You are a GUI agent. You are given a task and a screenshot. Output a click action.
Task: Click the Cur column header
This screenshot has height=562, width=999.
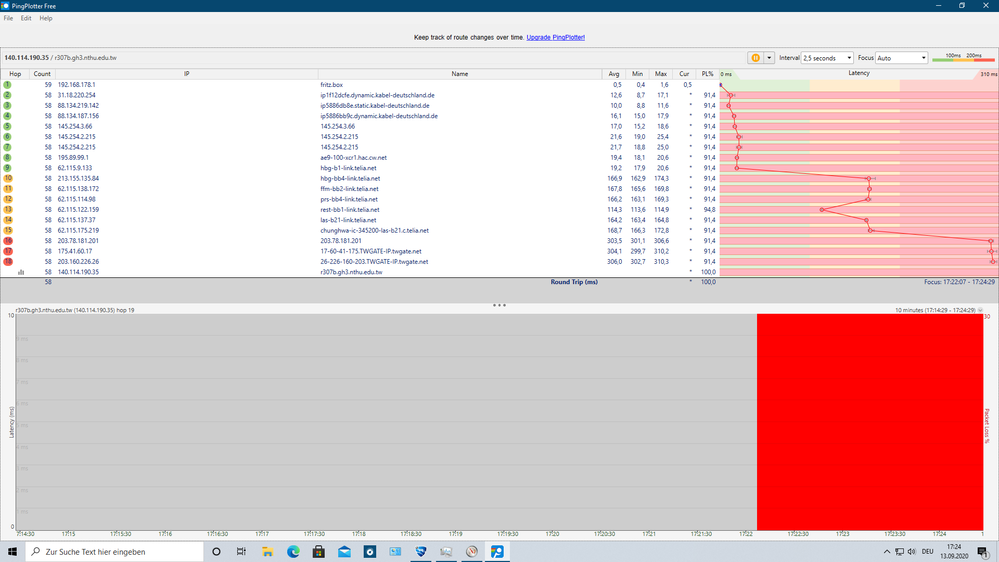tap(684, 74)
